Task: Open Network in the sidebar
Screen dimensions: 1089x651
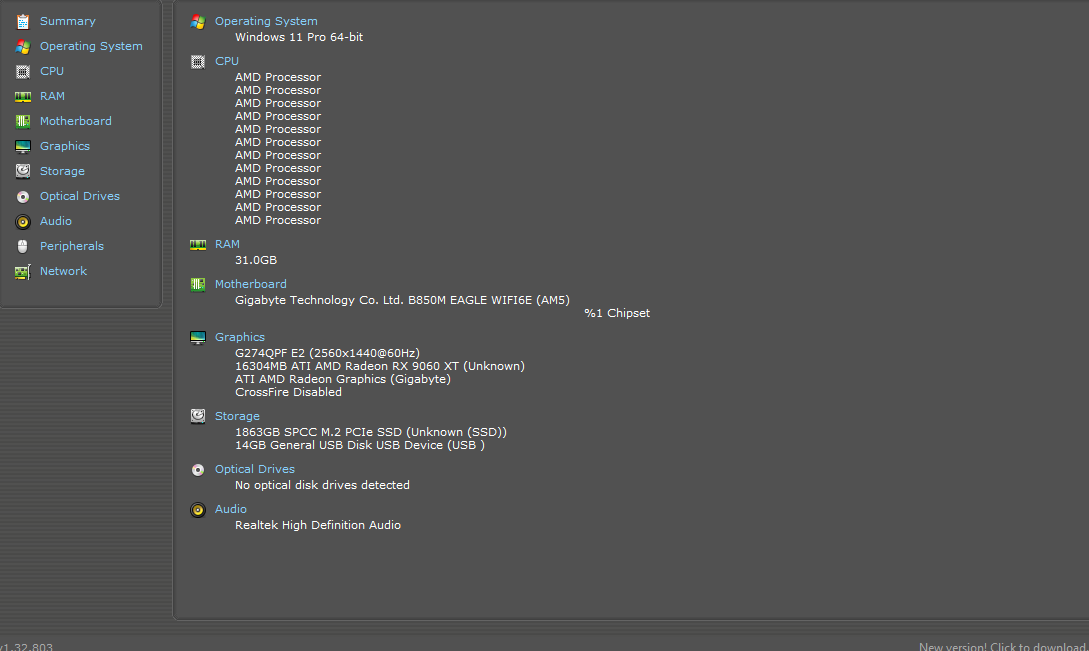Action: [63, 272]
